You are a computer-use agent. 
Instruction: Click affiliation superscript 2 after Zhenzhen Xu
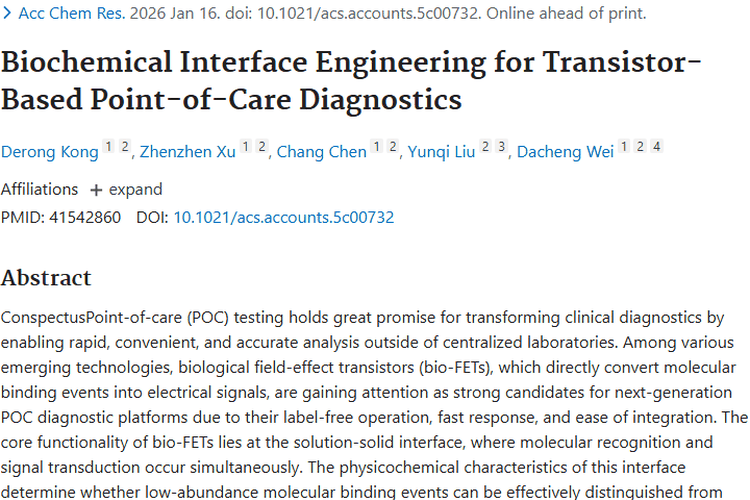click(x=261, y=148)
